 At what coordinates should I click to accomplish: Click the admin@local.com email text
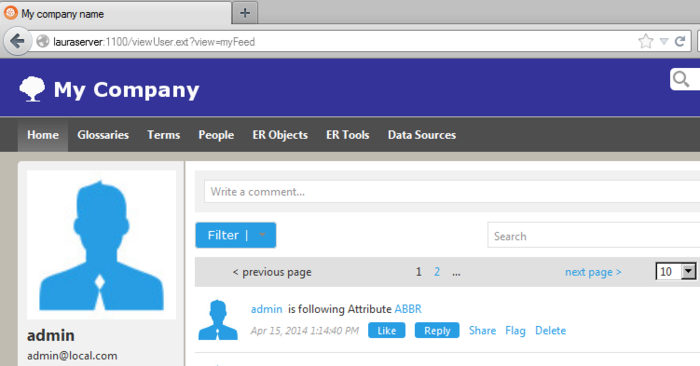(x=72, y=356)
